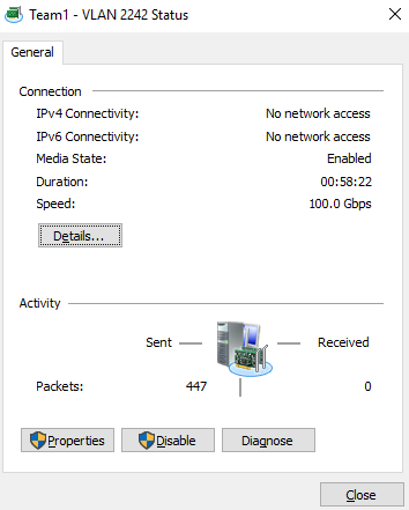Click the Close button at bottom
Image resolution: width=409 pixels, height=510 pixels.
point(362,495)
